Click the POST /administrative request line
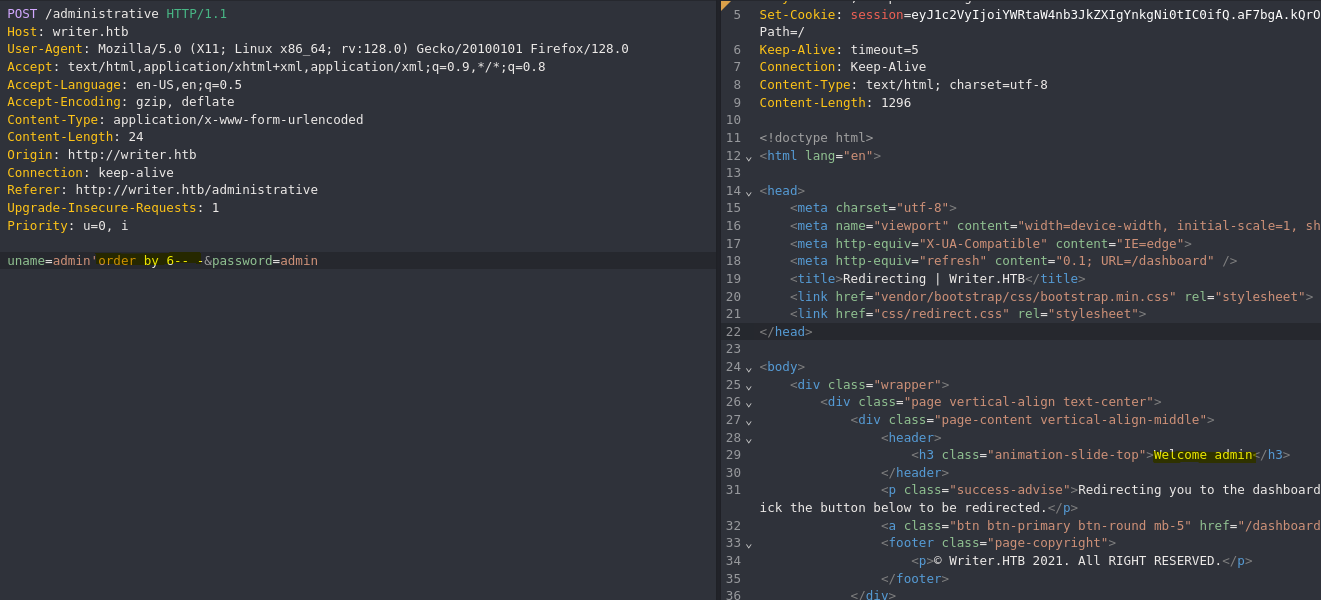Image resolution: width=1321 pixels, height=600 pixels. [117, 14]
